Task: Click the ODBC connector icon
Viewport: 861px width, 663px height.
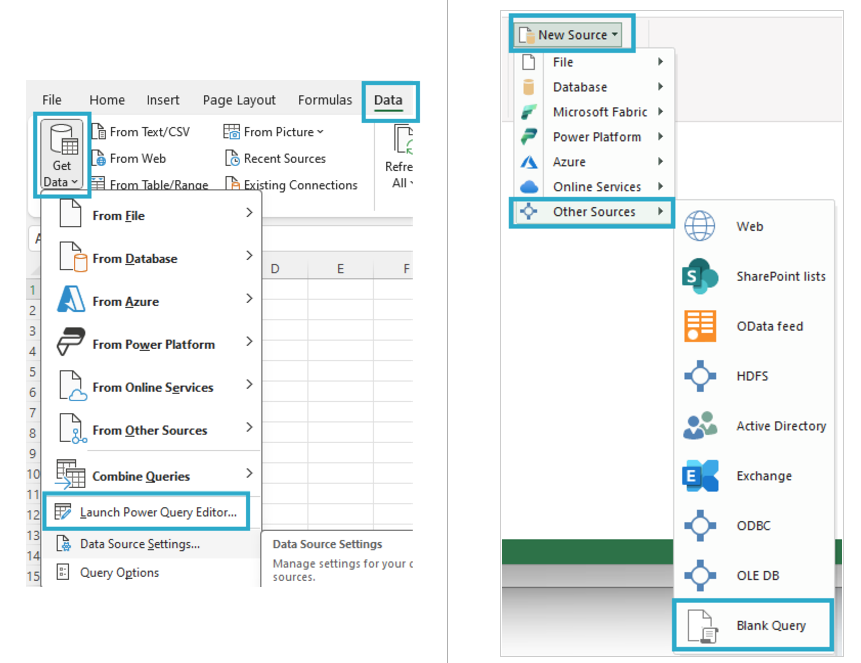Action: pyautogui.click(x=700, y=525)
